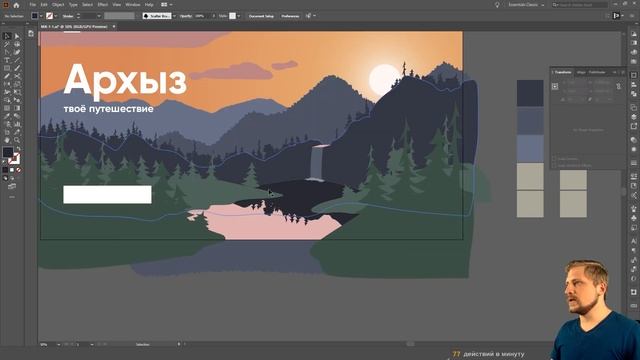Viewport: 640px width, 360px height.
Task: Click the lightbulb Discover icon
Action: [x=497, y=5]
